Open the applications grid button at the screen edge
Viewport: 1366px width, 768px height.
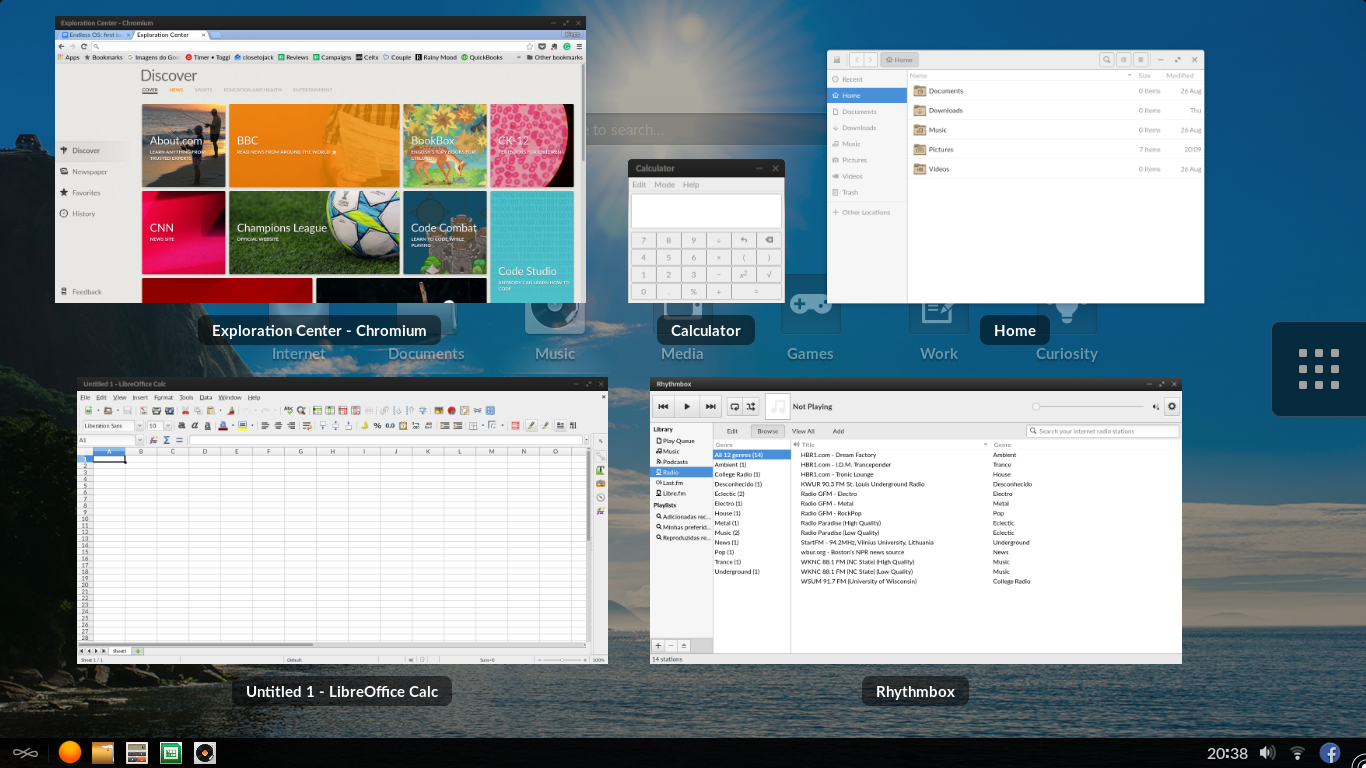1319,368
